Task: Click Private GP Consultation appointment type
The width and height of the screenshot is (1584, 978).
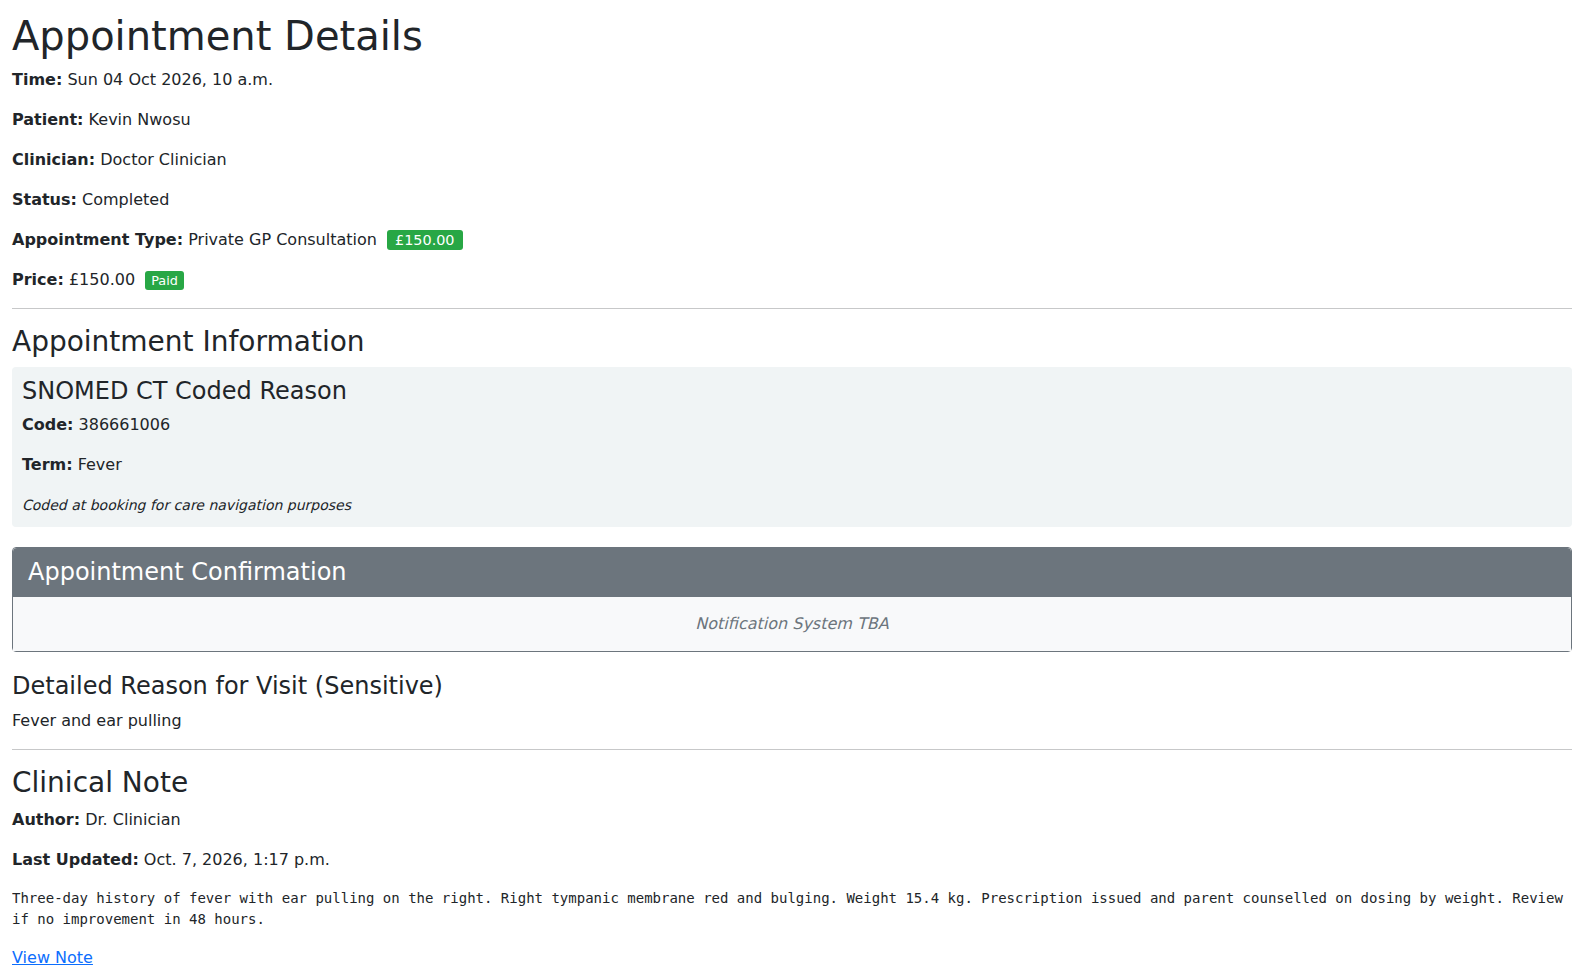Action: point(282,240)
